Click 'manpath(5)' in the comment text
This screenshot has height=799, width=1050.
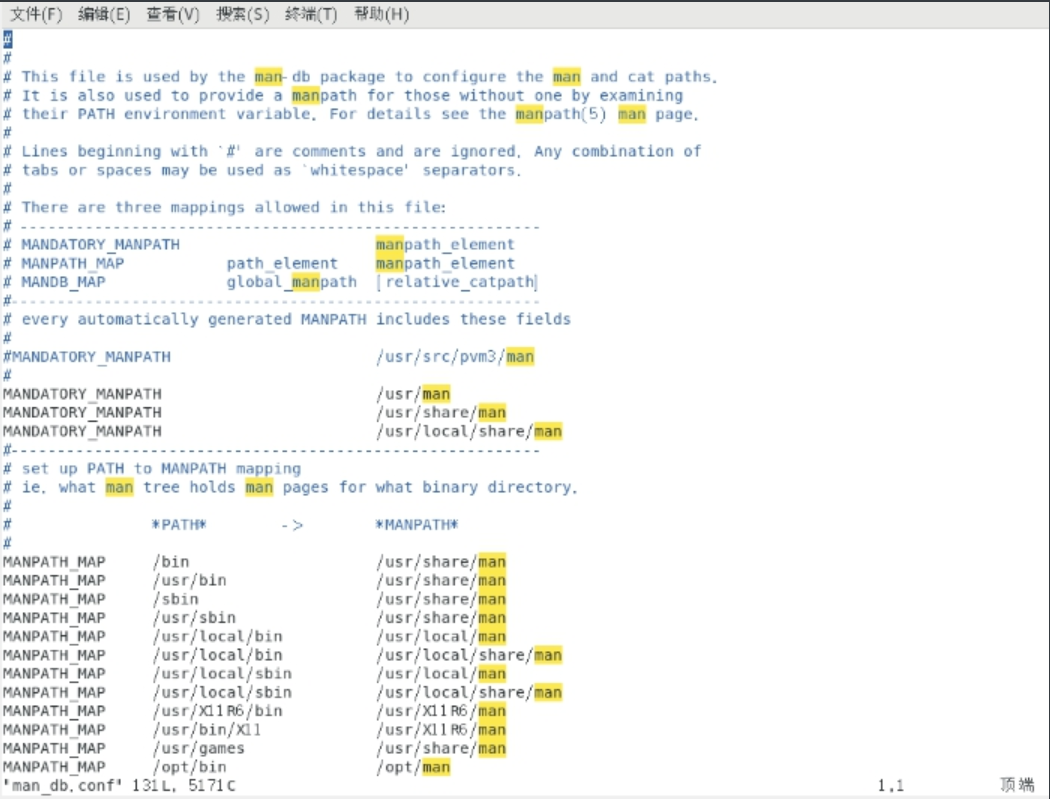tap(560, 115)
